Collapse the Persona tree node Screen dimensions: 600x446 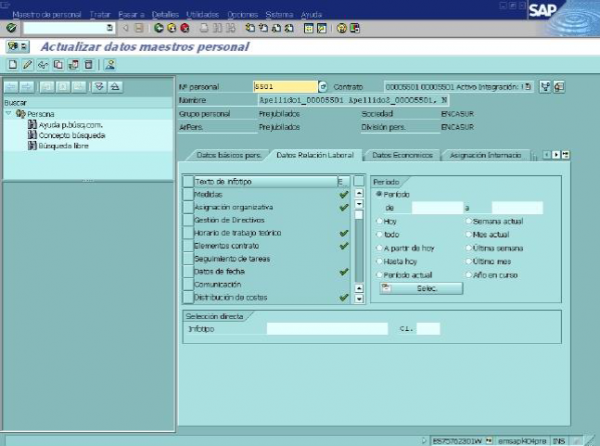point(8,114)
